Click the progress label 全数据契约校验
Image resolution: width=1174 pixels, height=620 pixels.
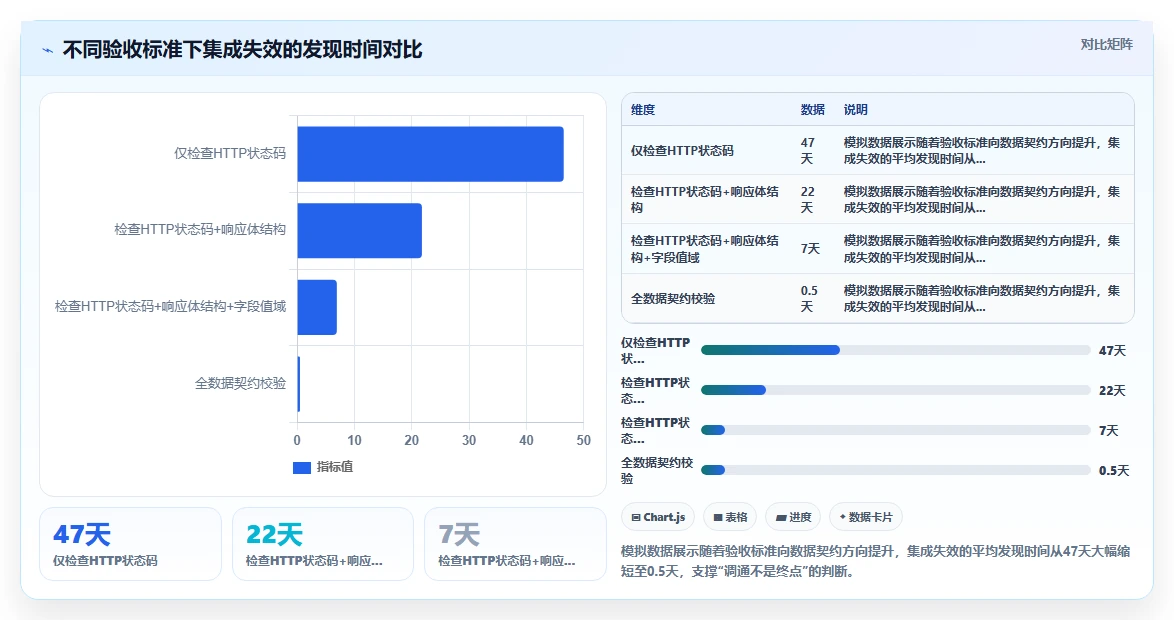(x=657, y=470)
